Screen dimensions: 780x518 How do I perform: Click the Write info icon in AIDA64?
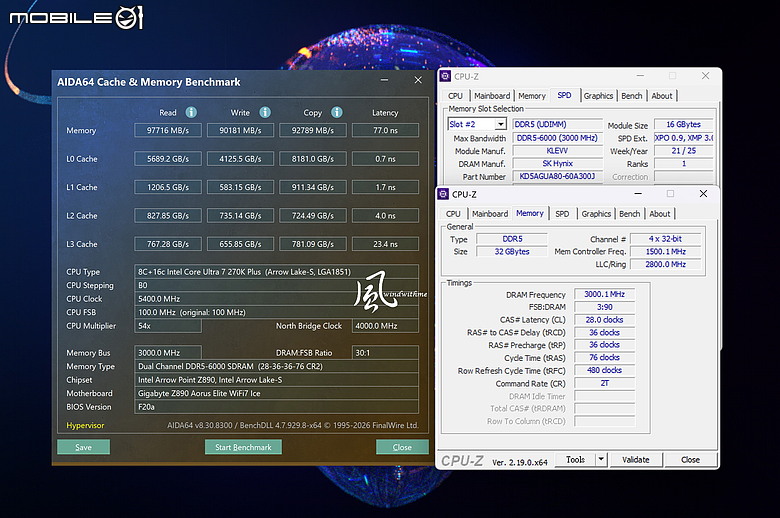(x=265, y=112)
